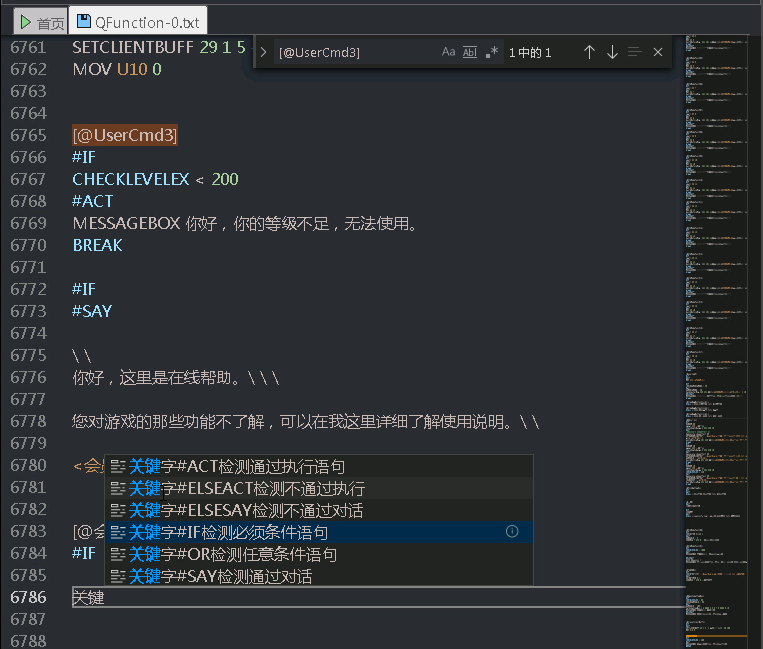Click #SAY on line 6773
The height and width of the screenshot is (649, 763).
[x=92, y=311]
